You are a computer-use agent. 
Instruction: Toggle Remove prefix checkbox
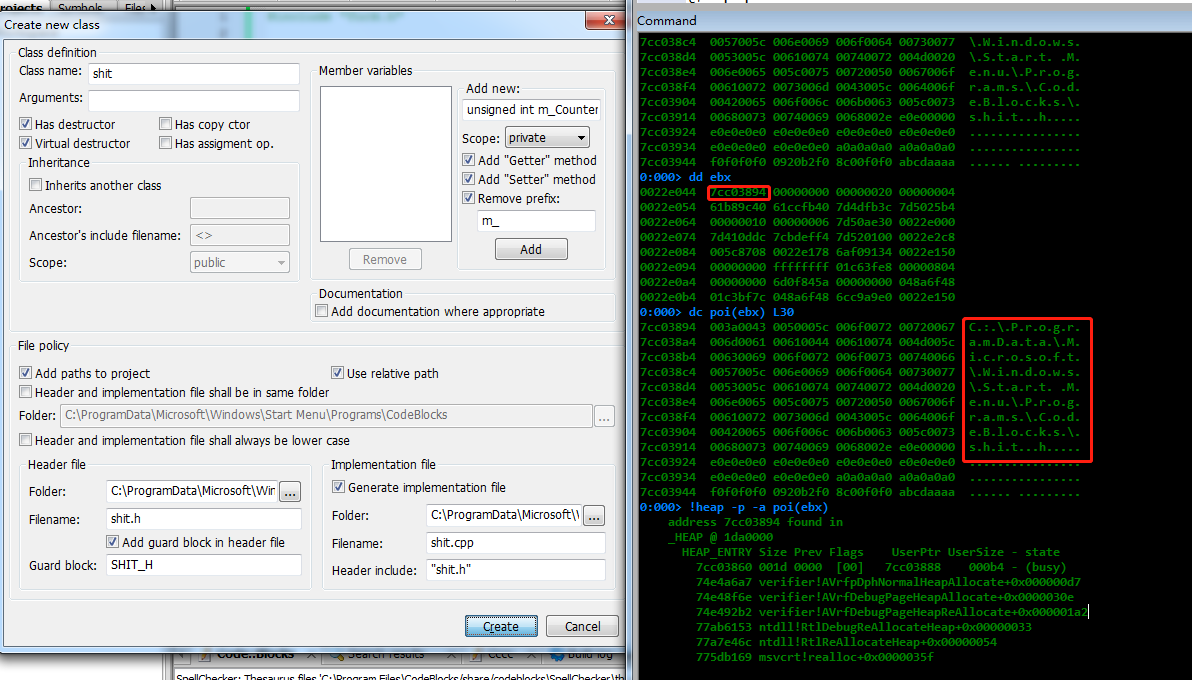469,199
